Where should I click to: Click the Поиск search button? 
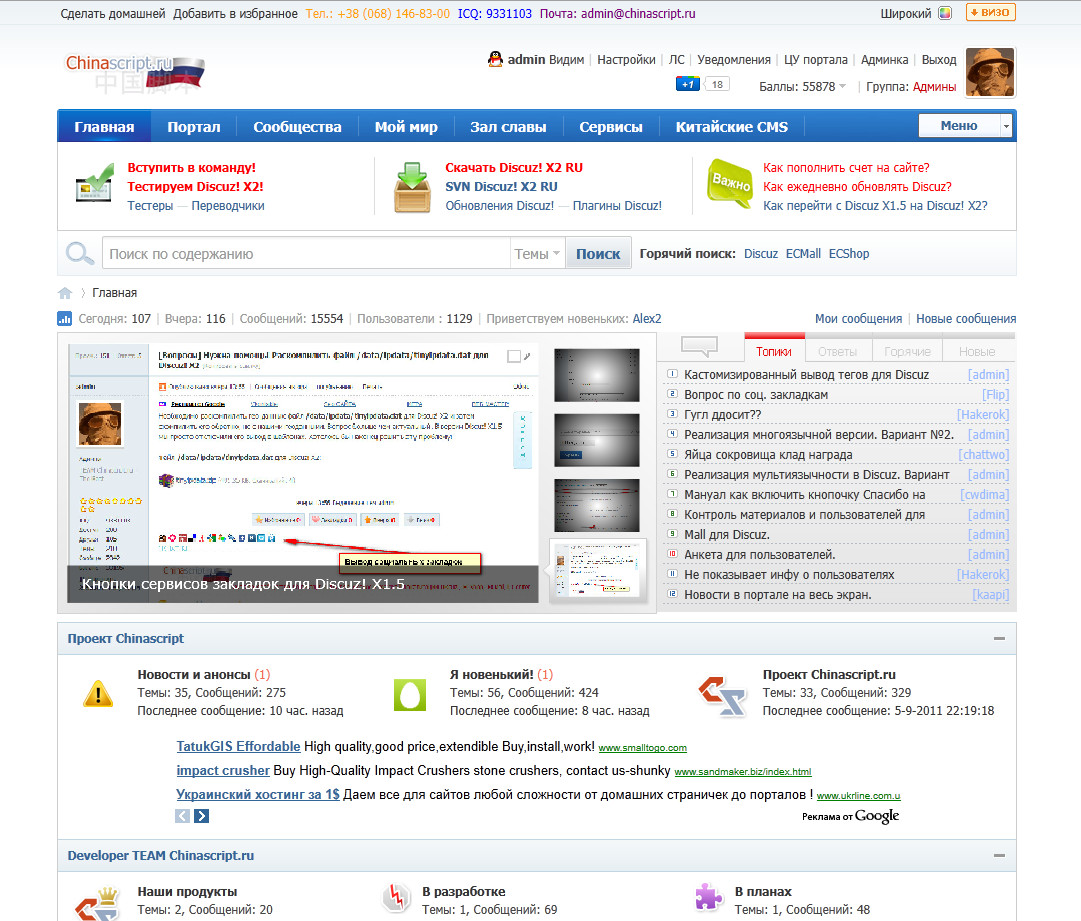[598, 254]
